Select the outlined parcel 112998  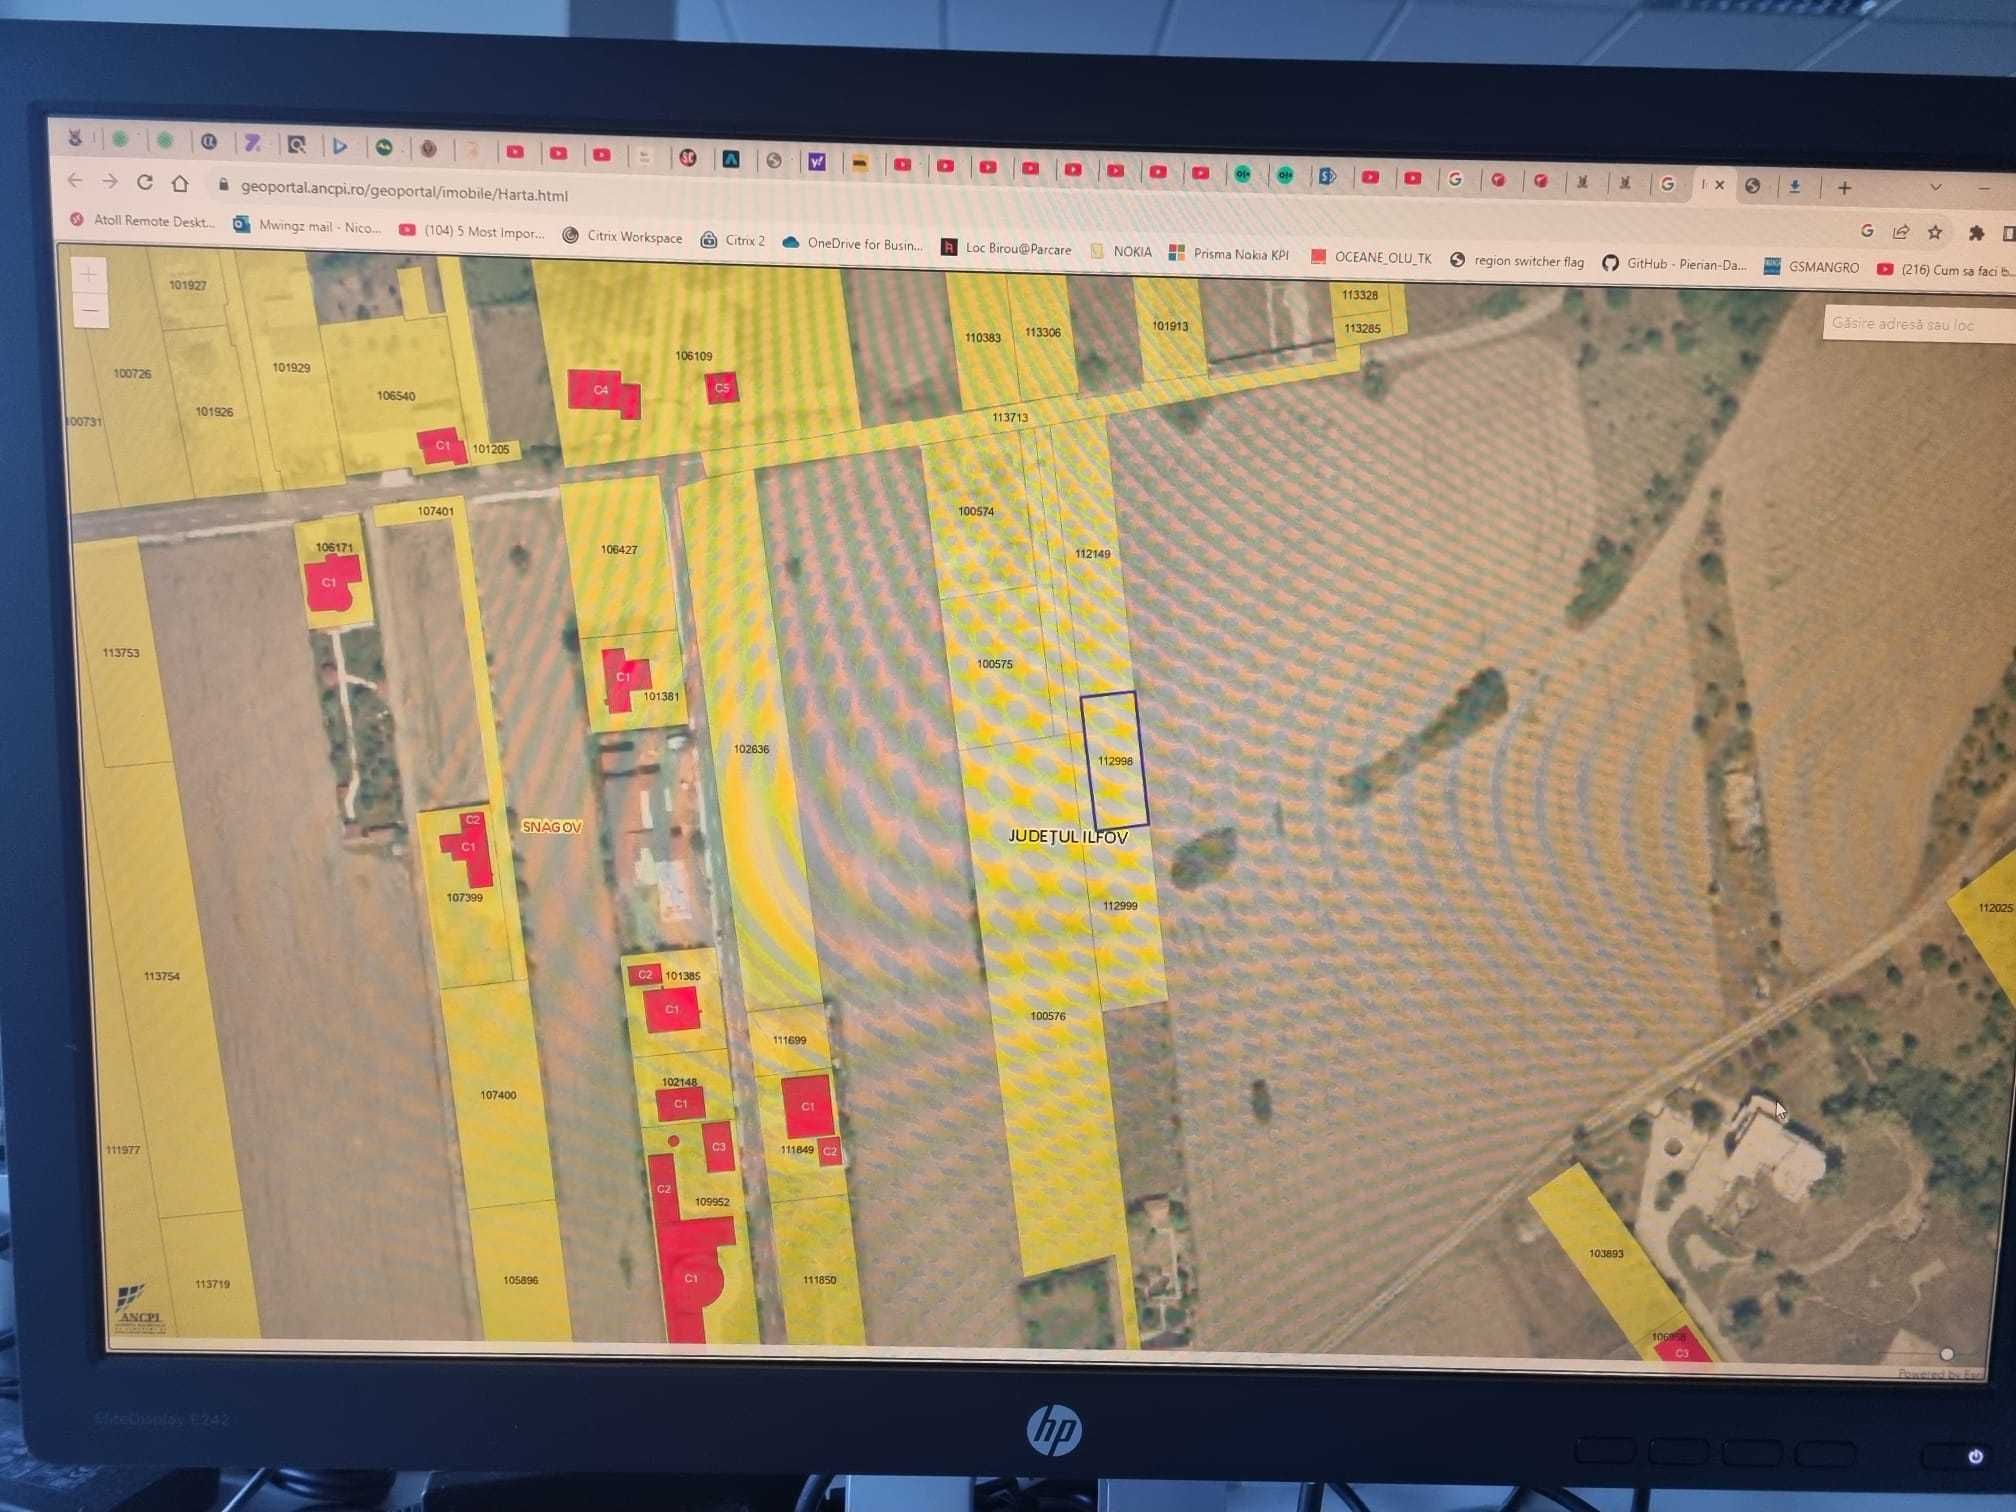(x=1114, y=761)
